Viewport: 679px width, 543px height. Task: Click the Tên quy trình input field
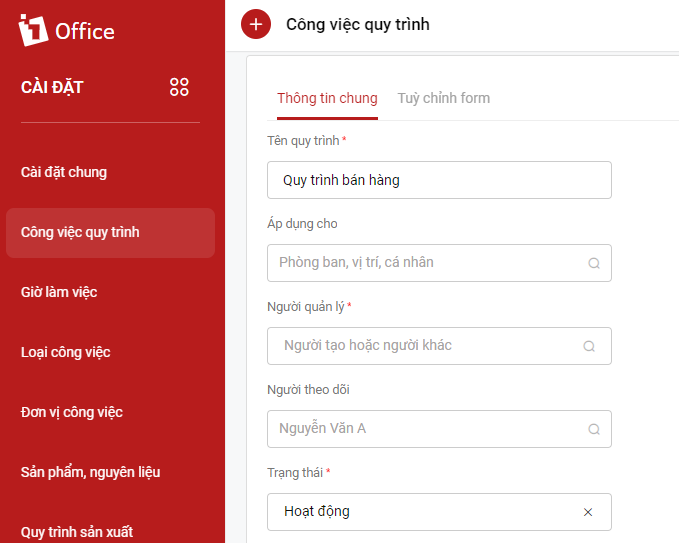pos(439,180)
